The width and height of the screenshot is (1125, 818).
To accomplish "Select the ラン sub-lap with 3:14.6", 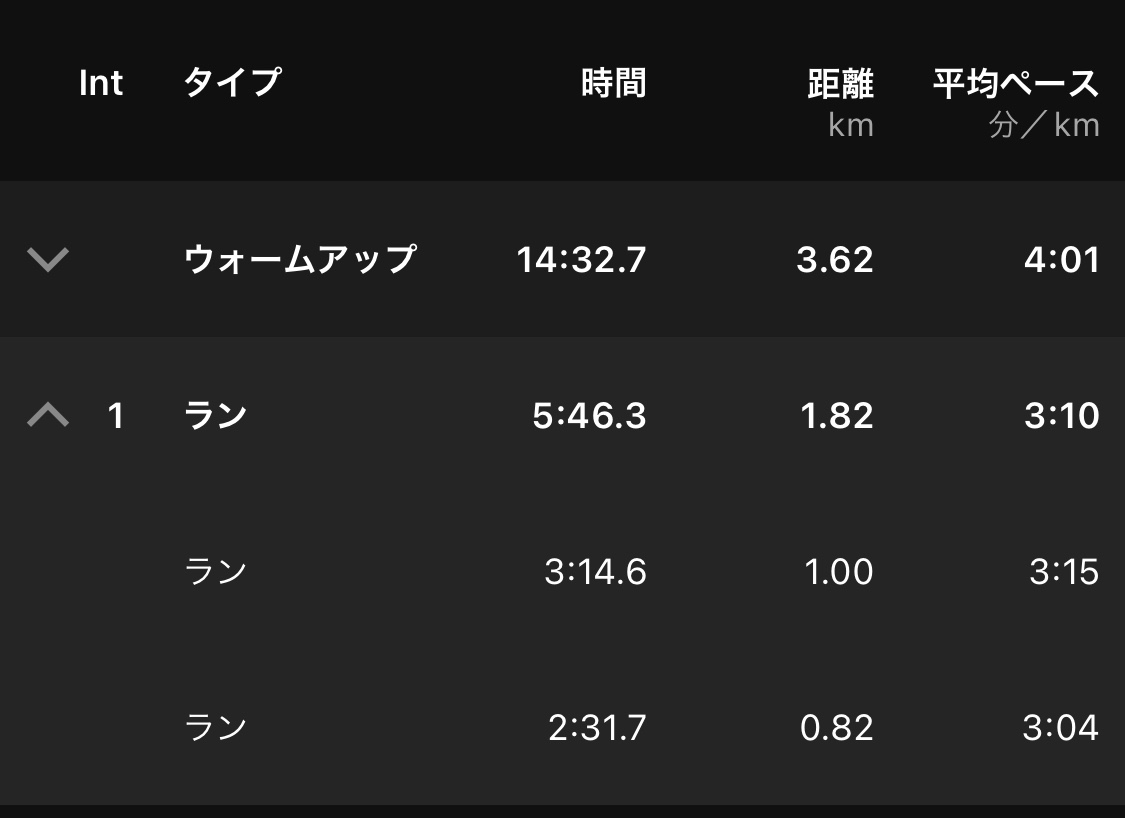I will pyautogui.click(x=216, y=572).
